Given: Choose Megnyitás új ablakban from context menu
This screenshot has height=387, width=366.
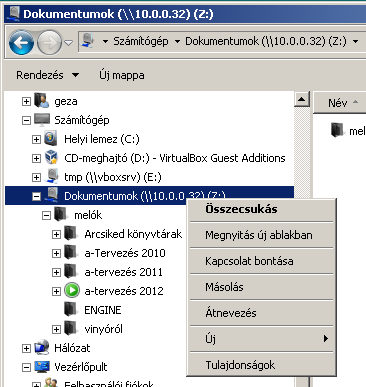Looking at the screenshot, I should 262,235.
